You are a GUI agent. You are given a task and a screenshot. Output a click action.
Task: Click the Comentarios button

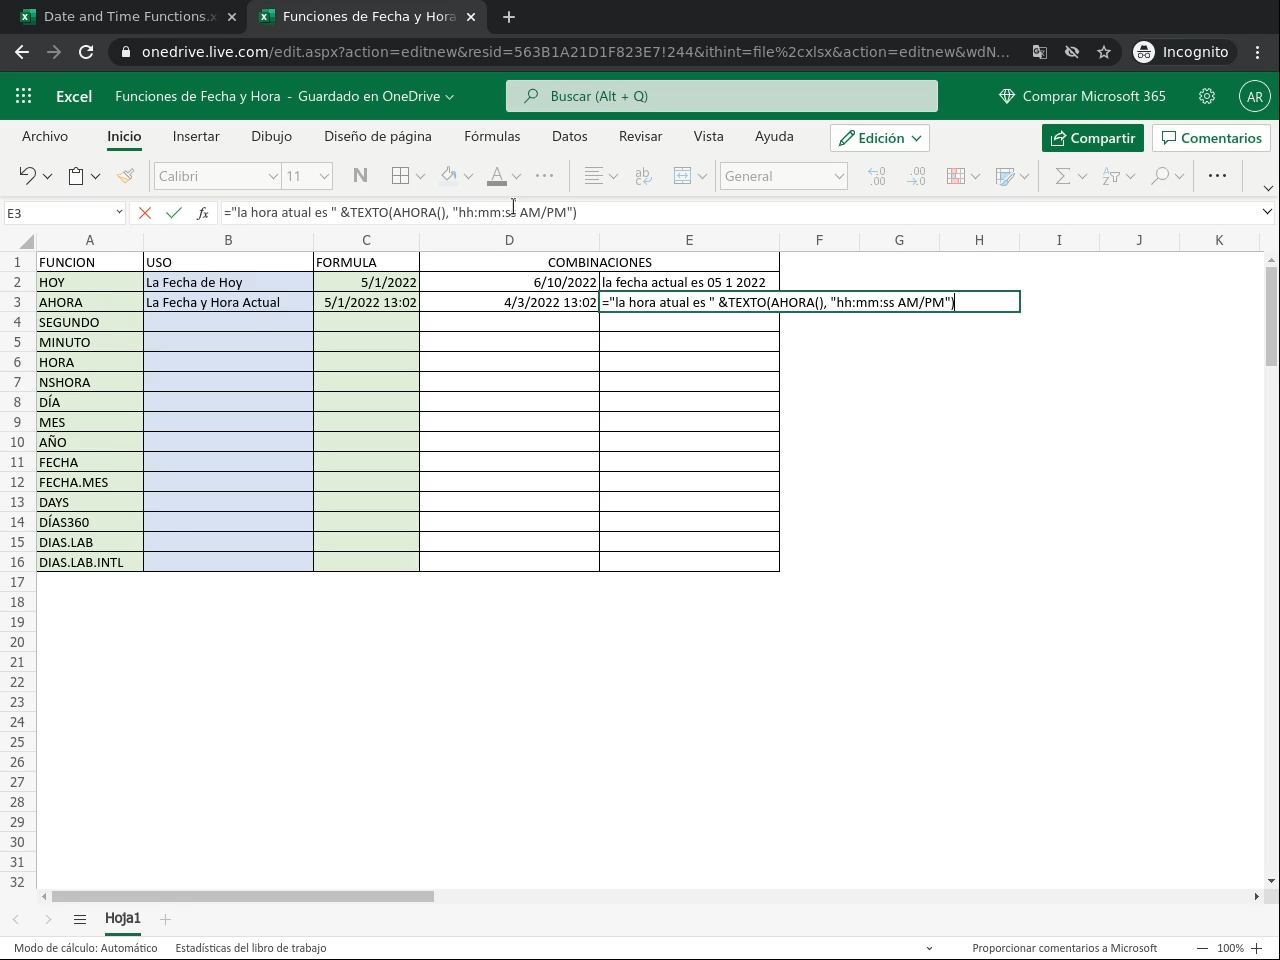click(x=1211, y=138)
